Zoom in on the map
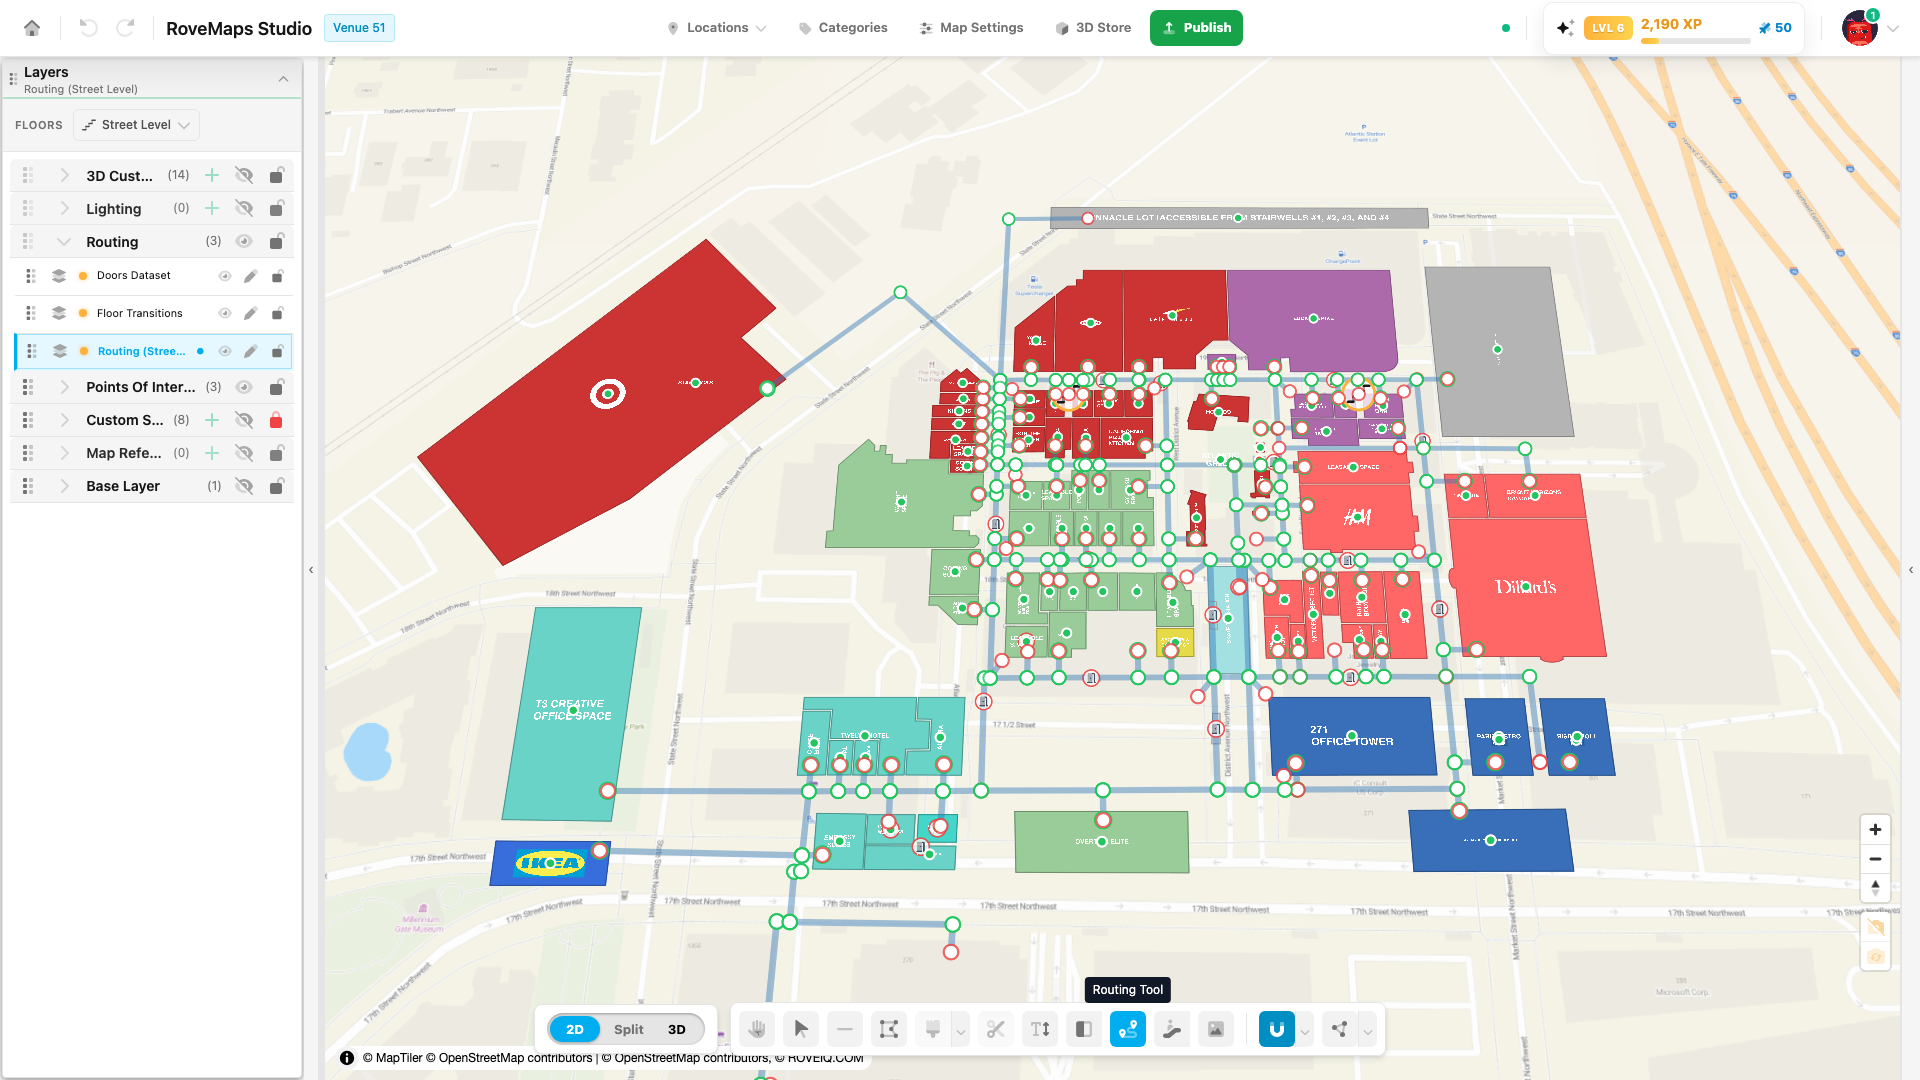Viewport: 1920px width, 1080px height. tap(1875, 829)
